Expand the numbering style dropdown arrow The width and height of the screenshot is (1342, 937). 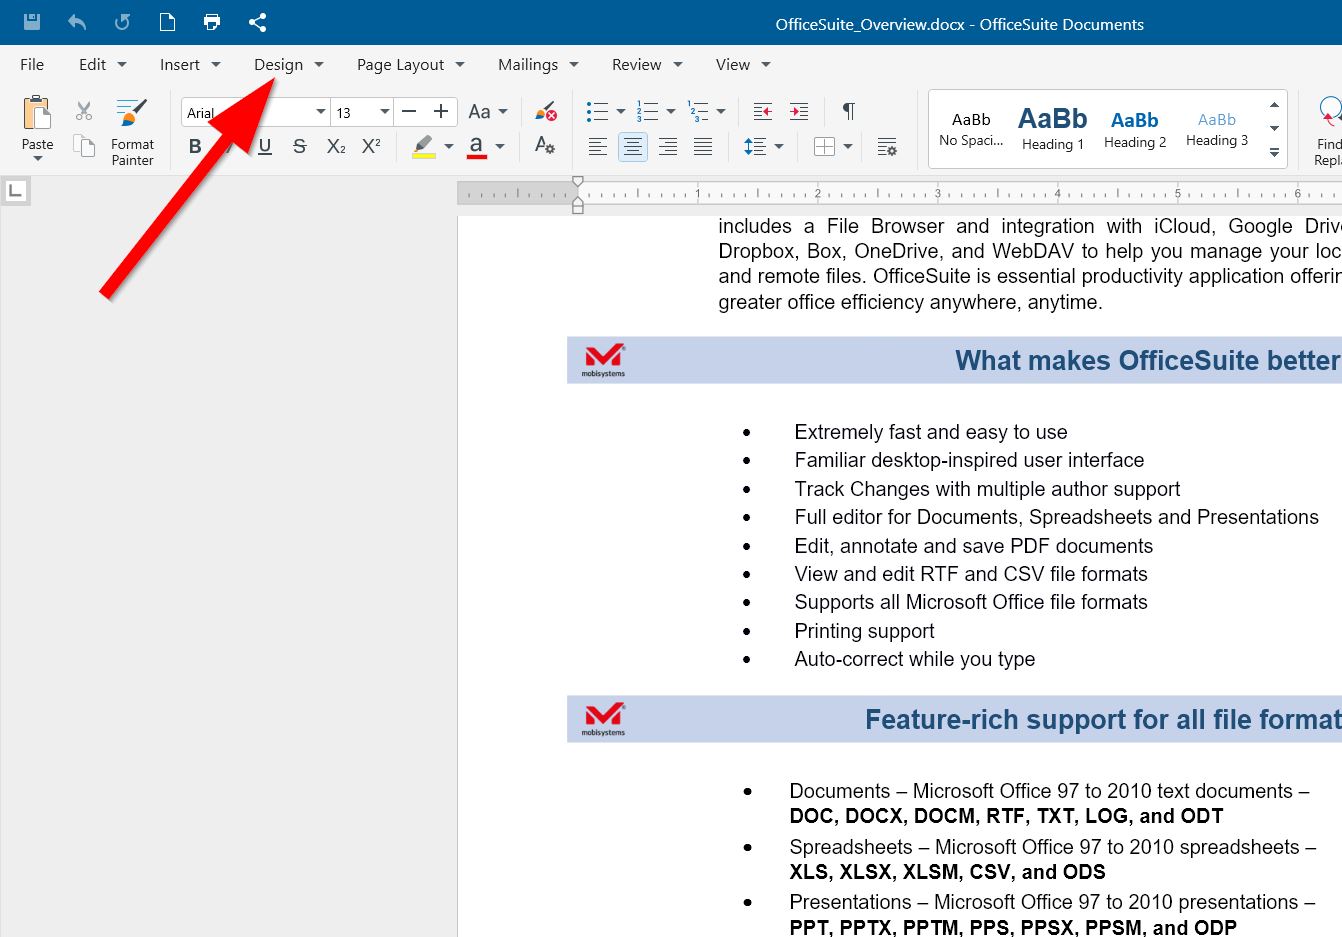coord(671,112)
